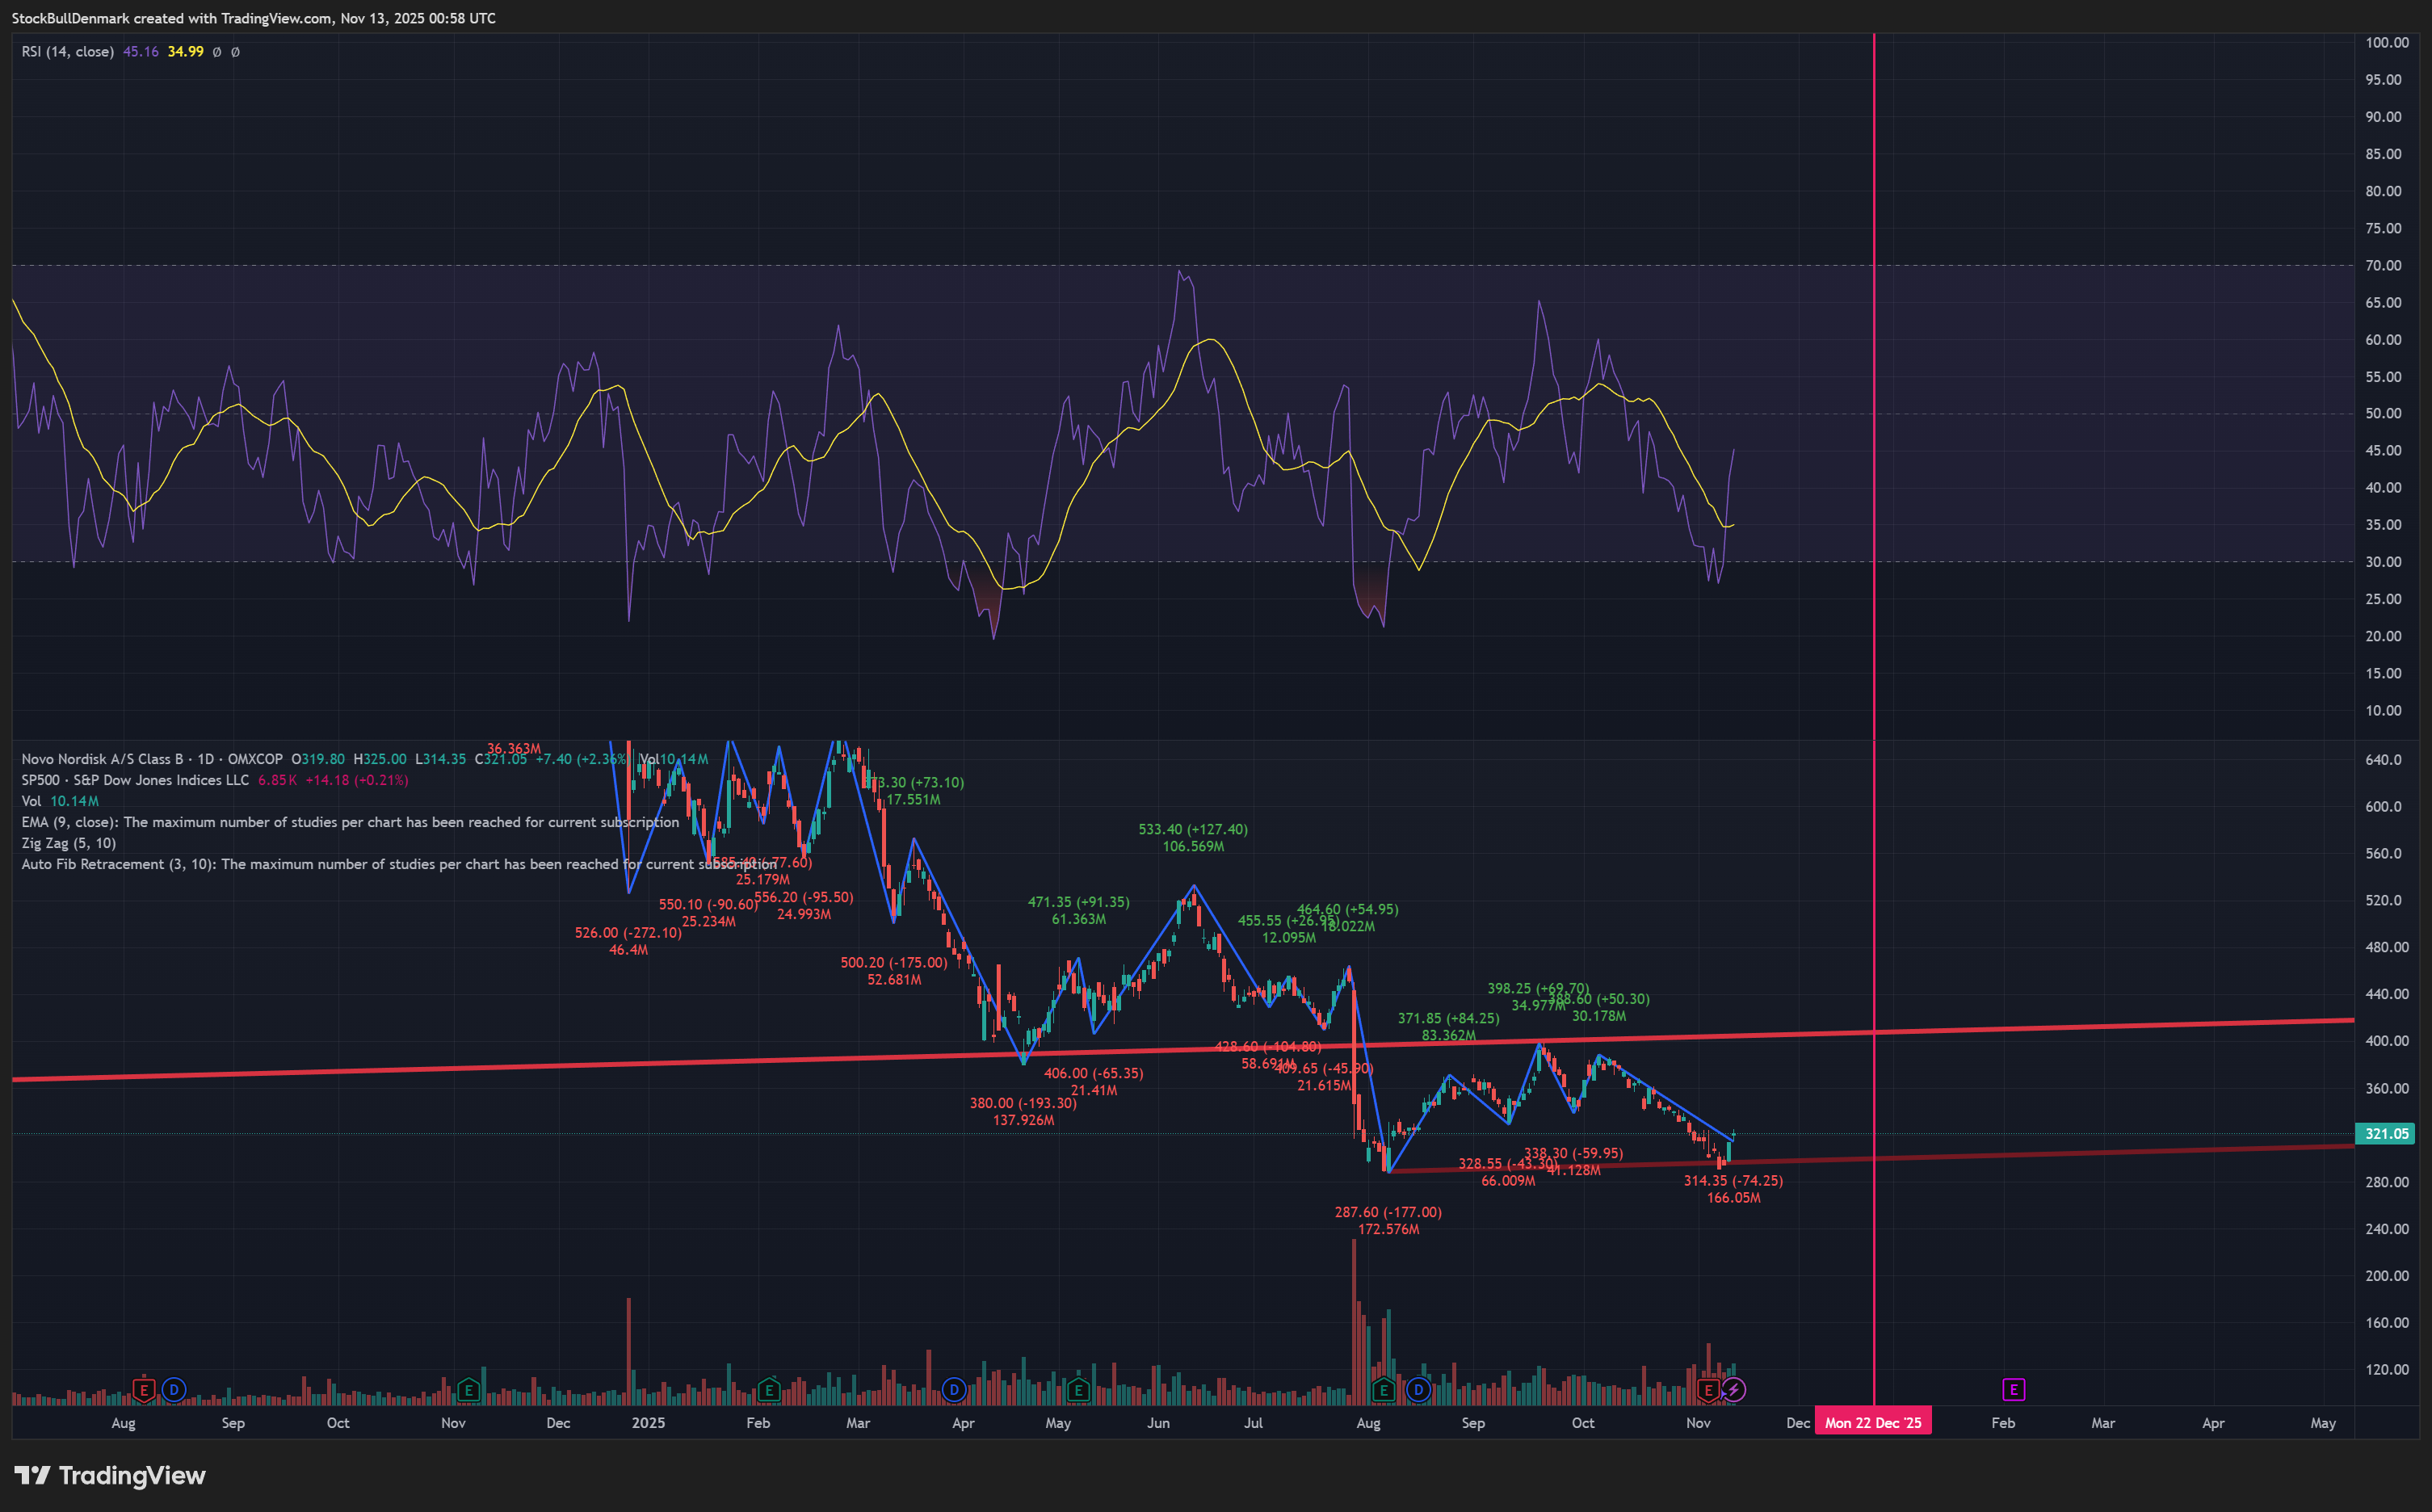Open the green earnings E marker near Feb 2025
The image size is (2432, 1512).
[769, 1389]
